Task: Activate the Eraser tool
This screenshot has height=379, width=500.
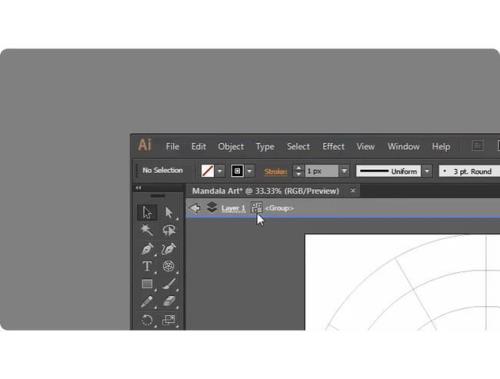Action: pos(169,302)
